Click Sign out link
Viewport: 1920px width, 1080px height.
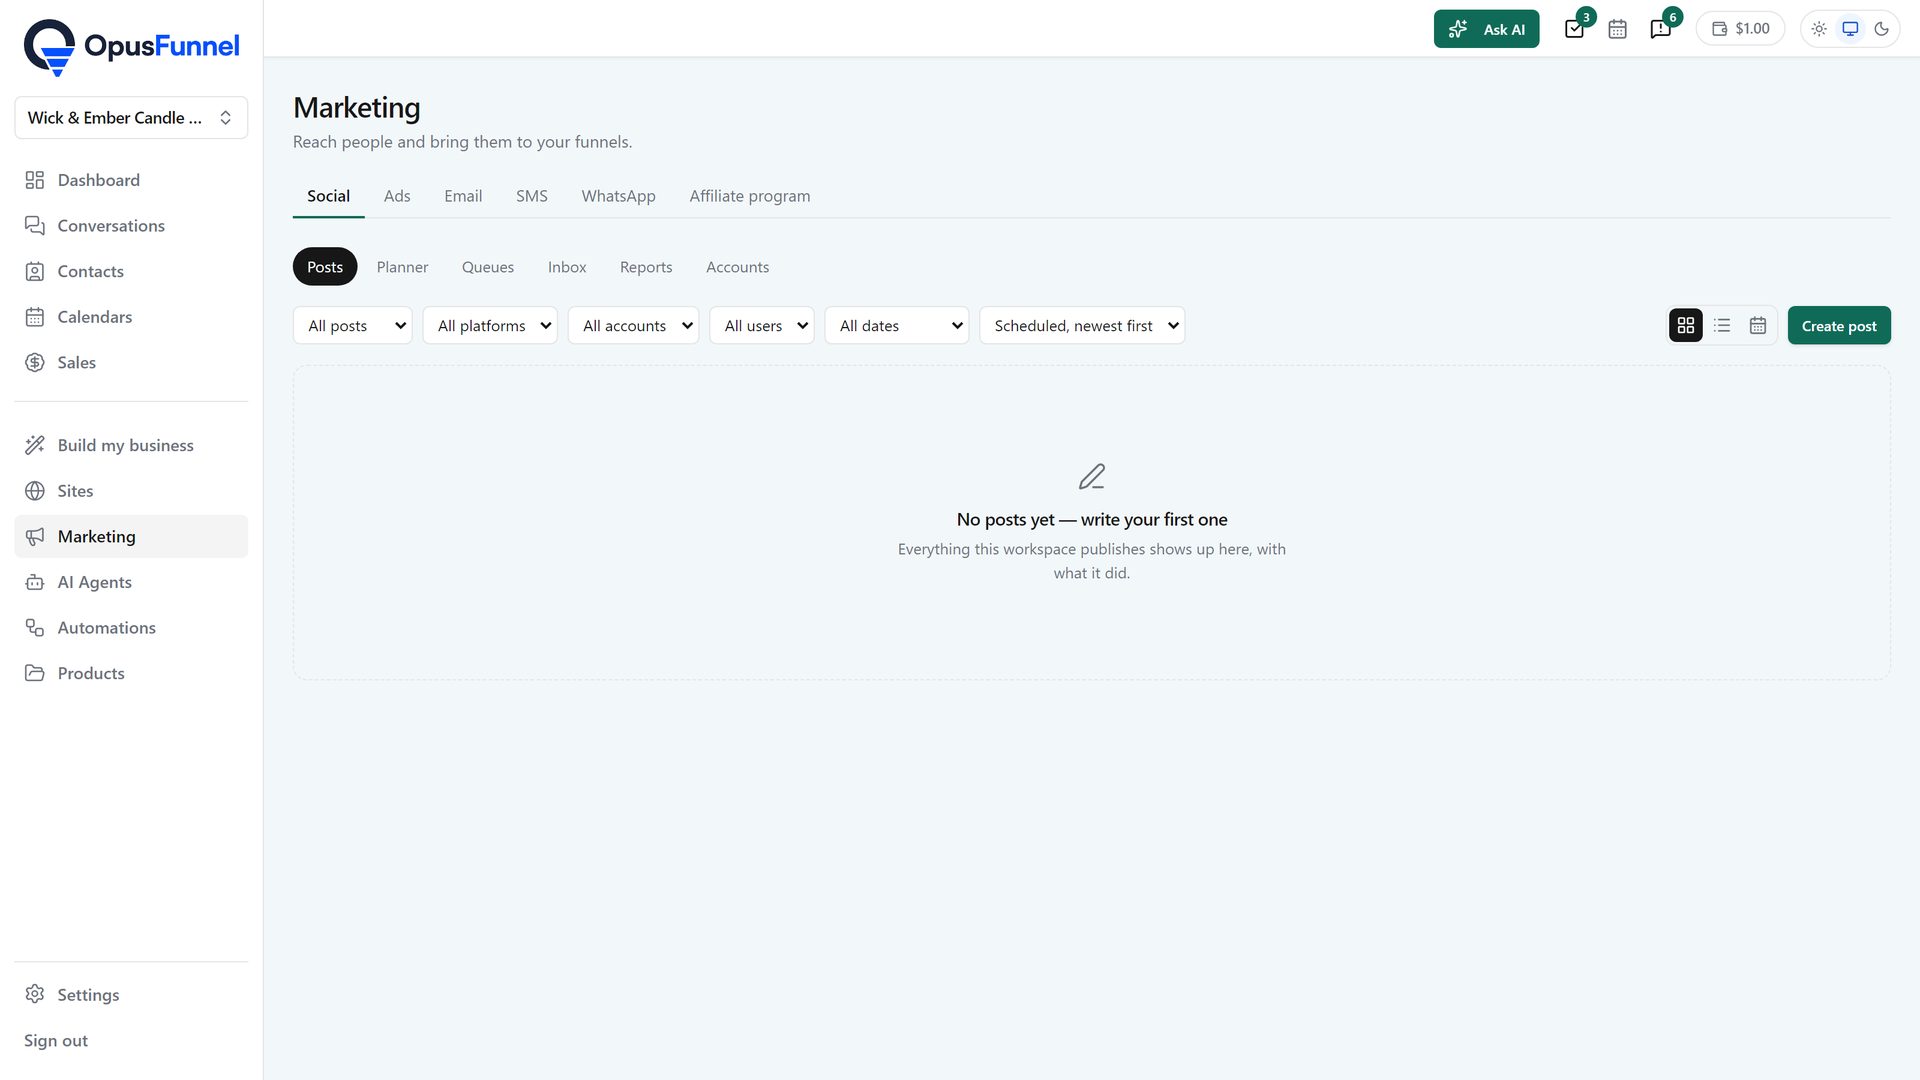pos(56,1041)
